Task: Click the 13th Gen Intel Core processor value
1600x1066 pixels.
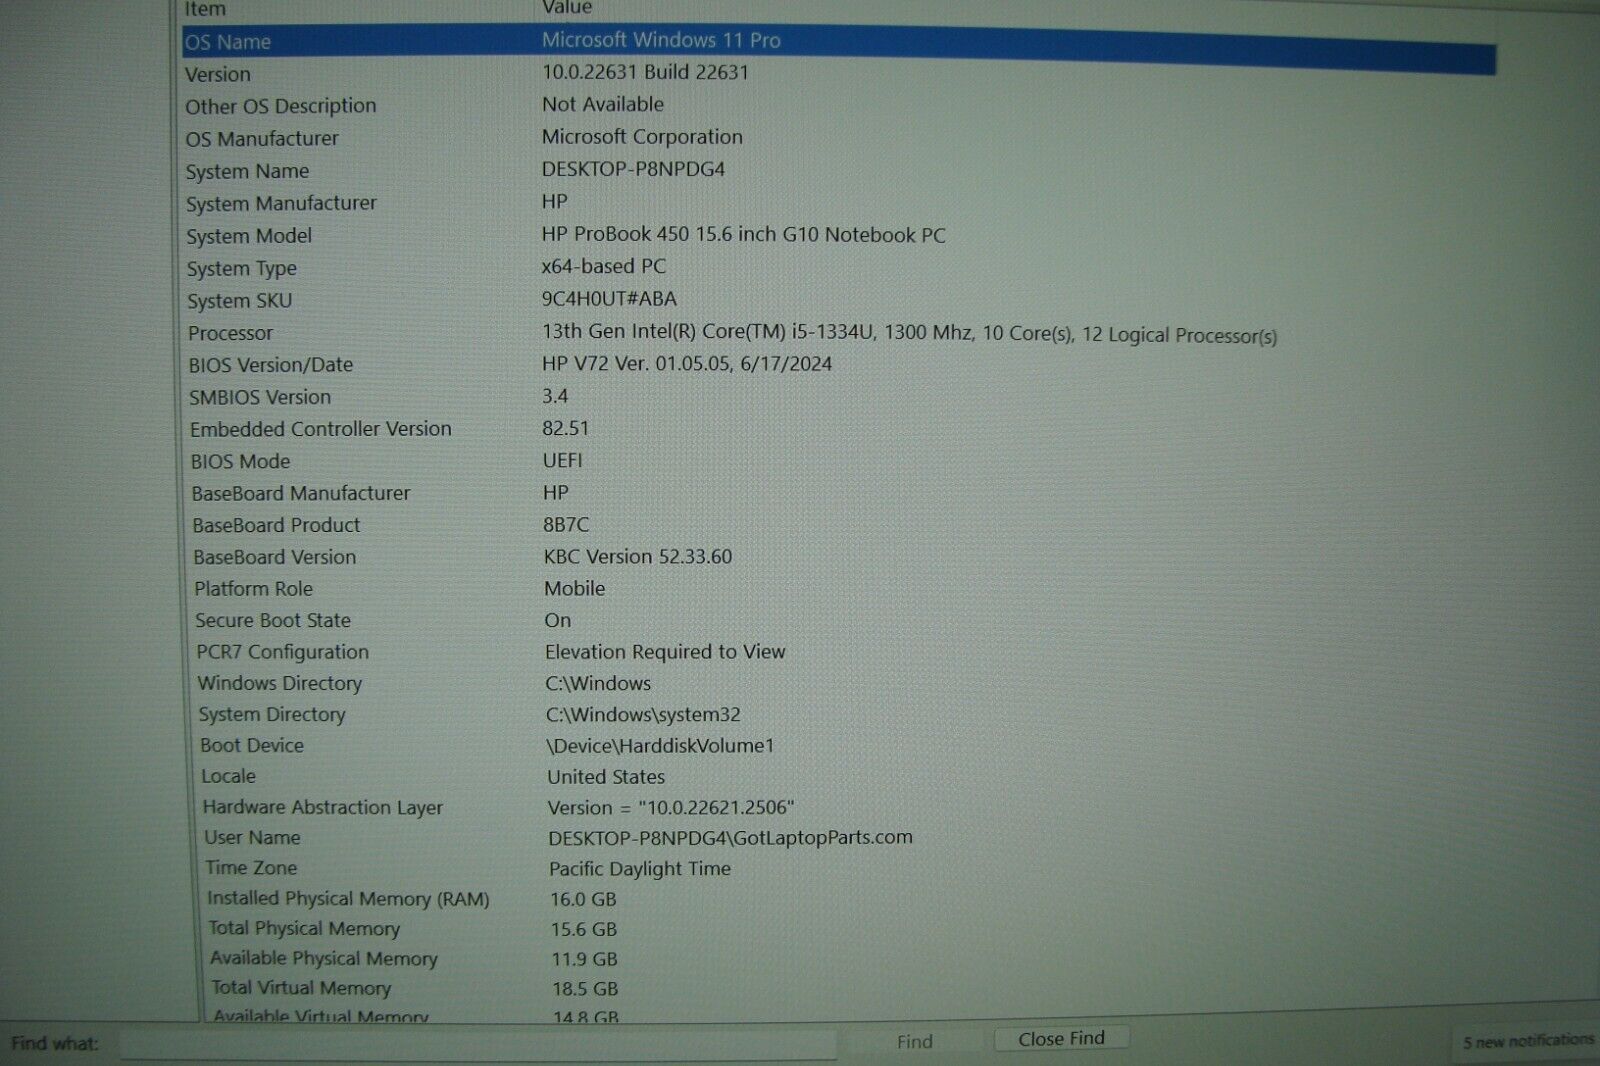Action: coord(909,334)
